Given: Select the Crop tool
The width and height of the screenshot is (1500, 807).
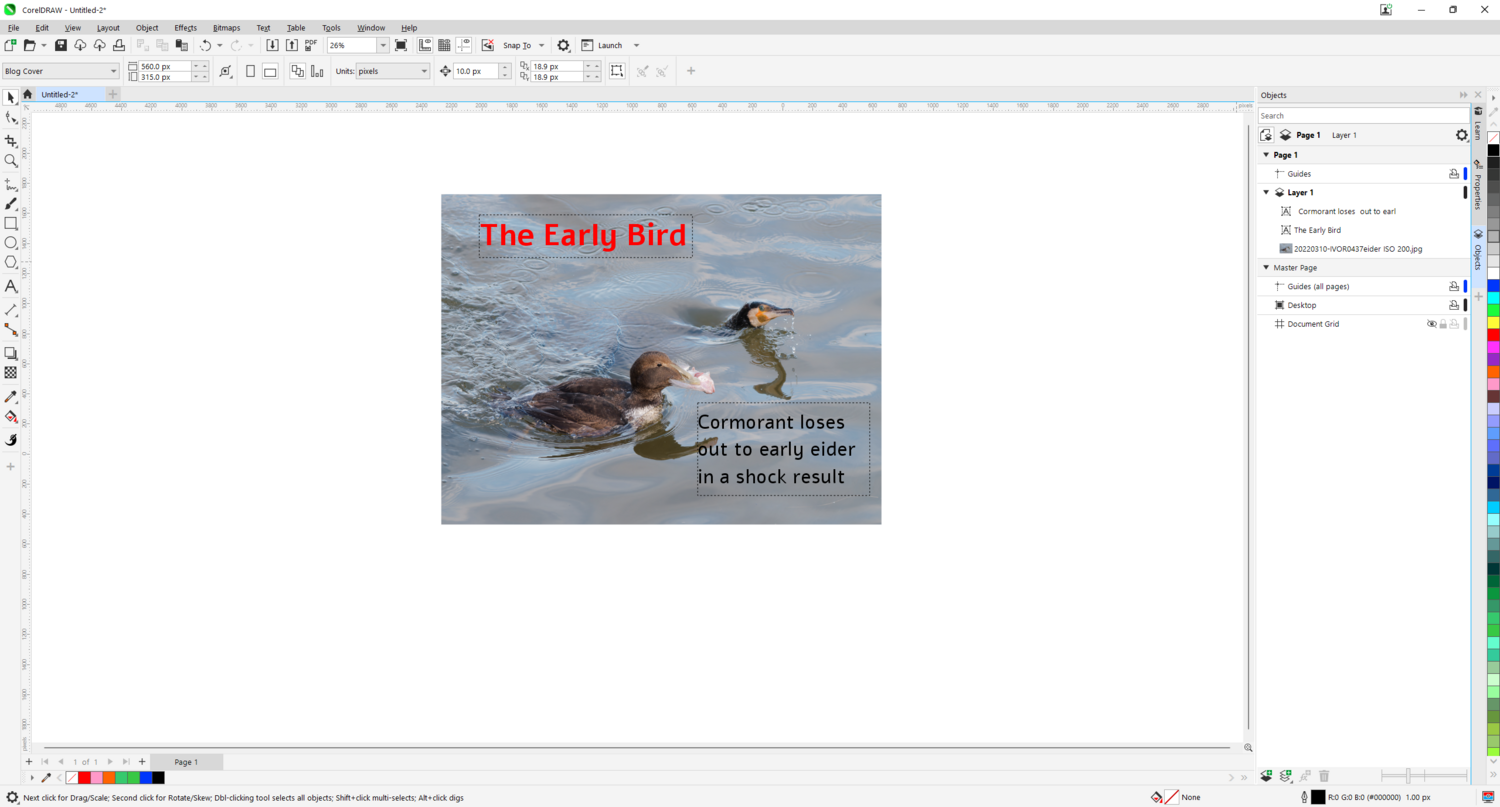Looking at the screenshot, I should pyautogui.click(x=11, y=141).
